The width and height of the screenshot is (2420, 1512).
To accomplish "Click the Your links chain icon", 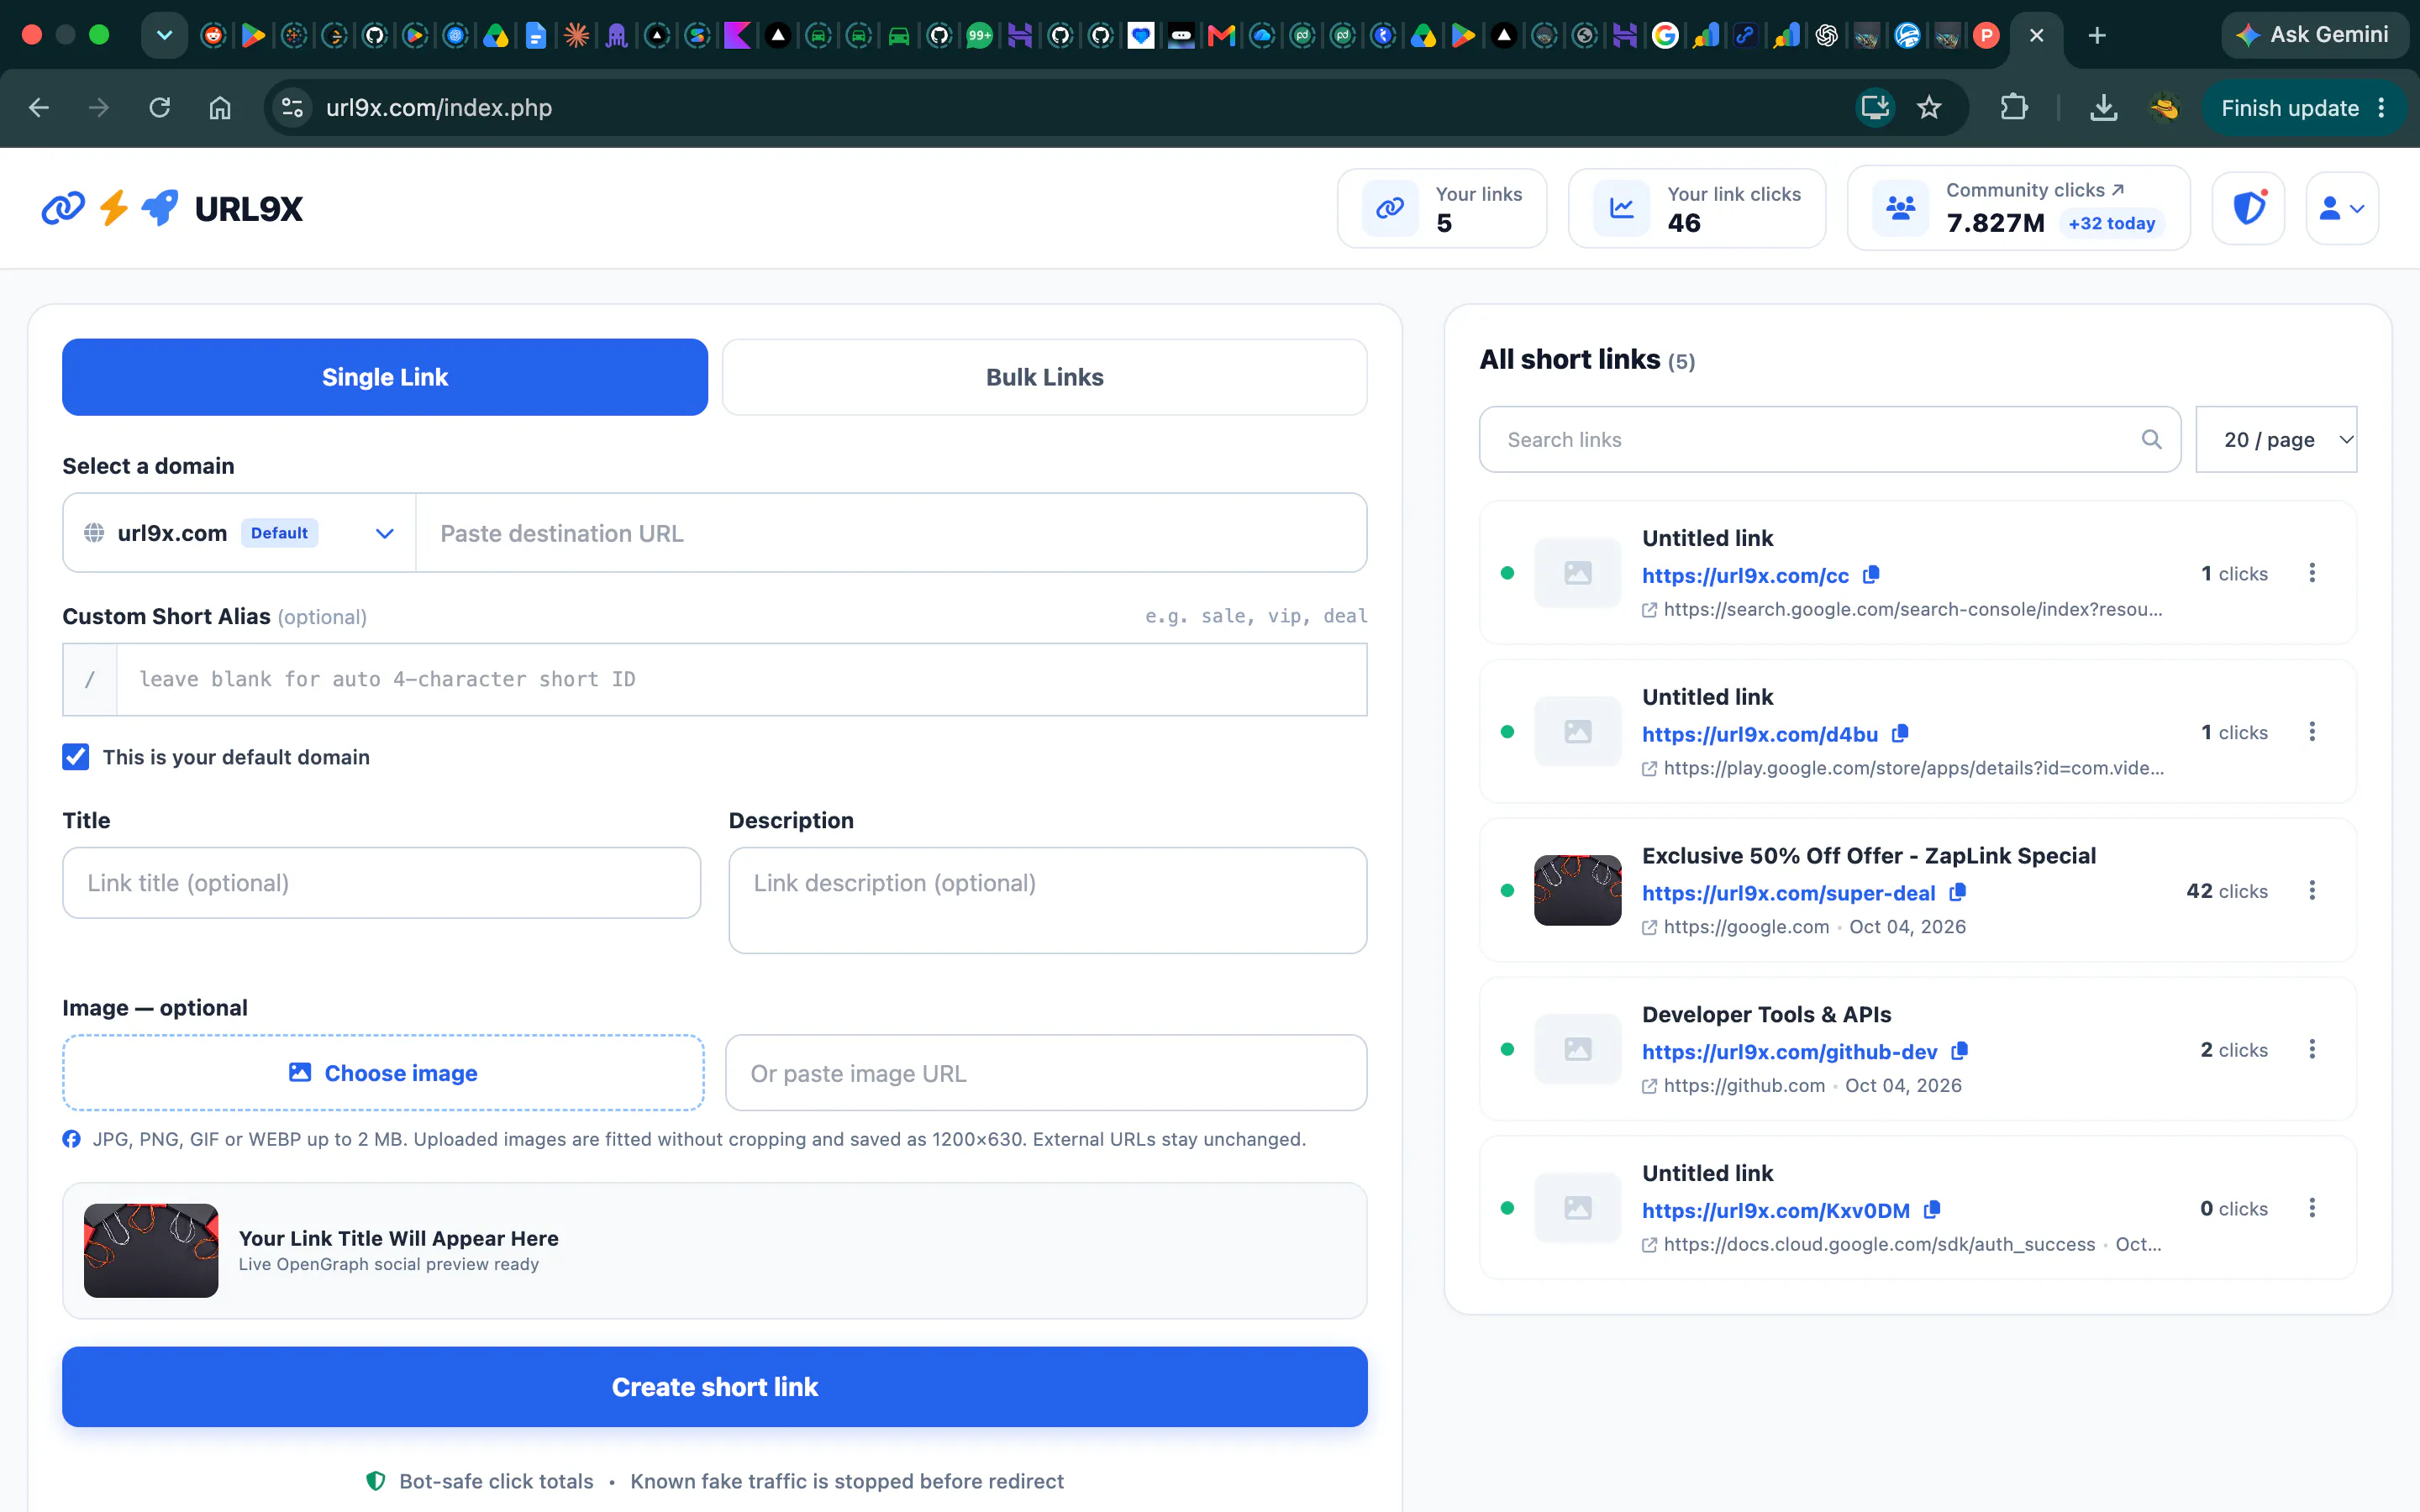I will tap(1390, 208).
